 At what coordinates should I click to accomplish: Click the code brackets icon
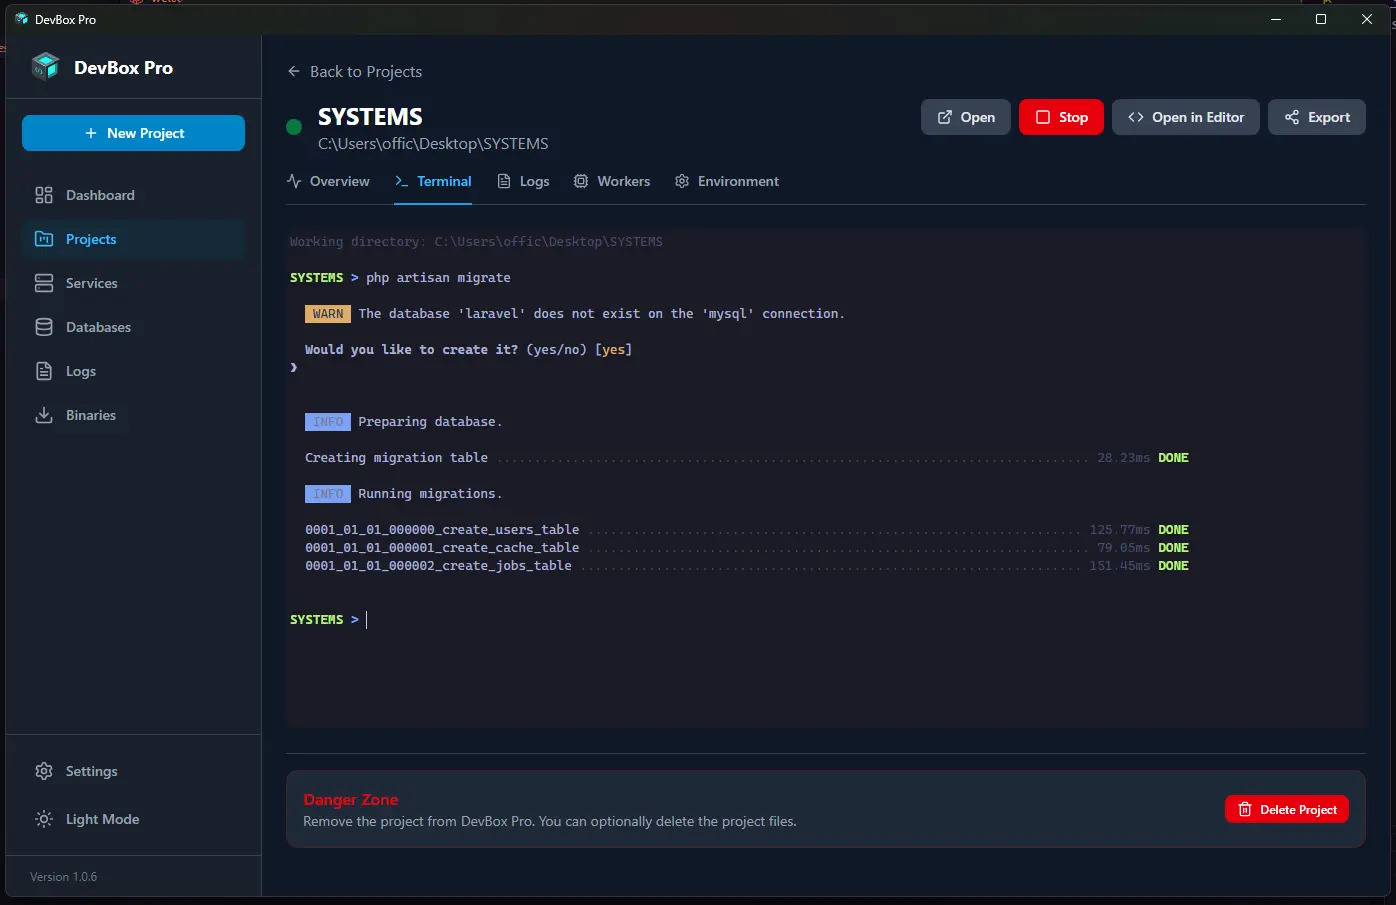pos(1136,117)
